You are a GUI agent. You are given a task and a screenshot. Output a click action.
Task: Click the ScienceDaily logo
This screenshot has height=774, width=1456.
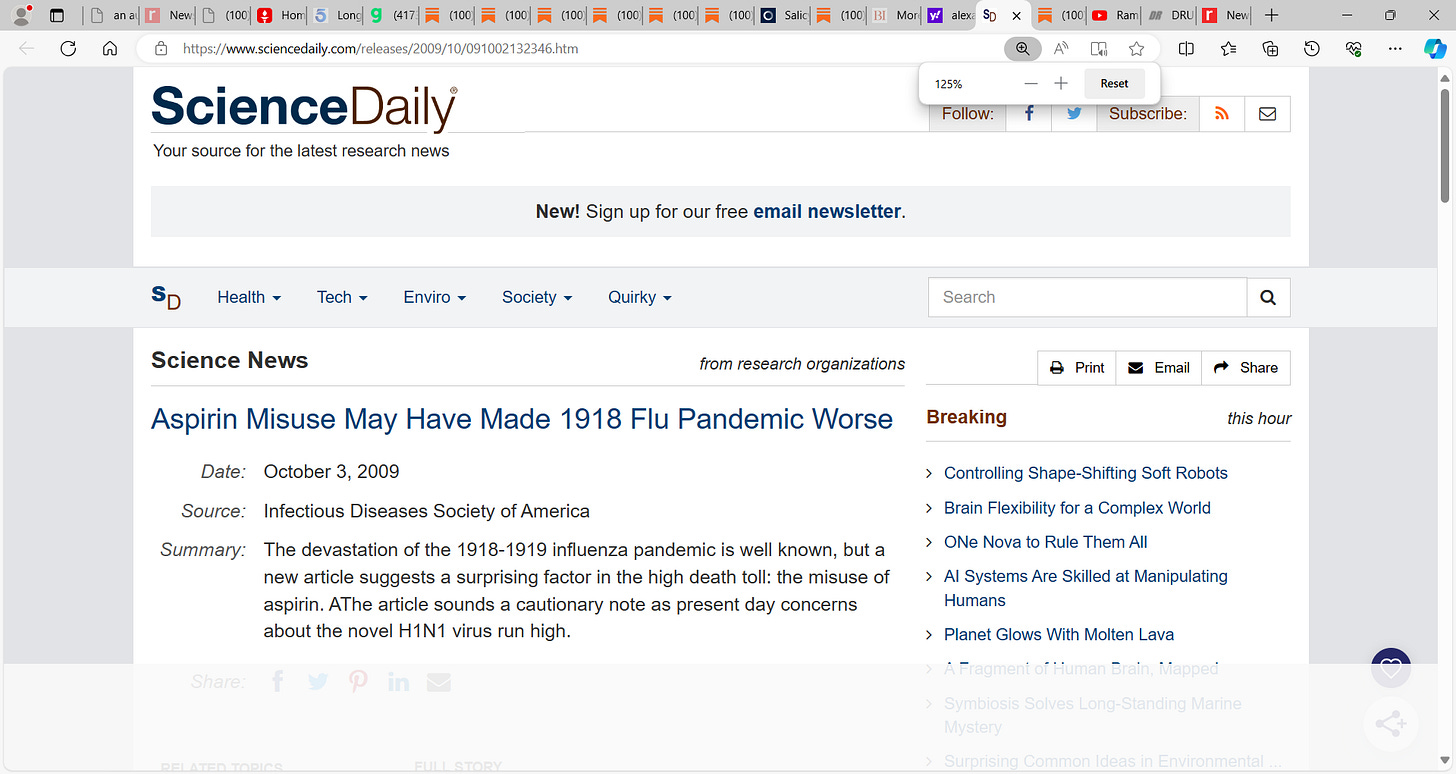(x=304, y=108)
